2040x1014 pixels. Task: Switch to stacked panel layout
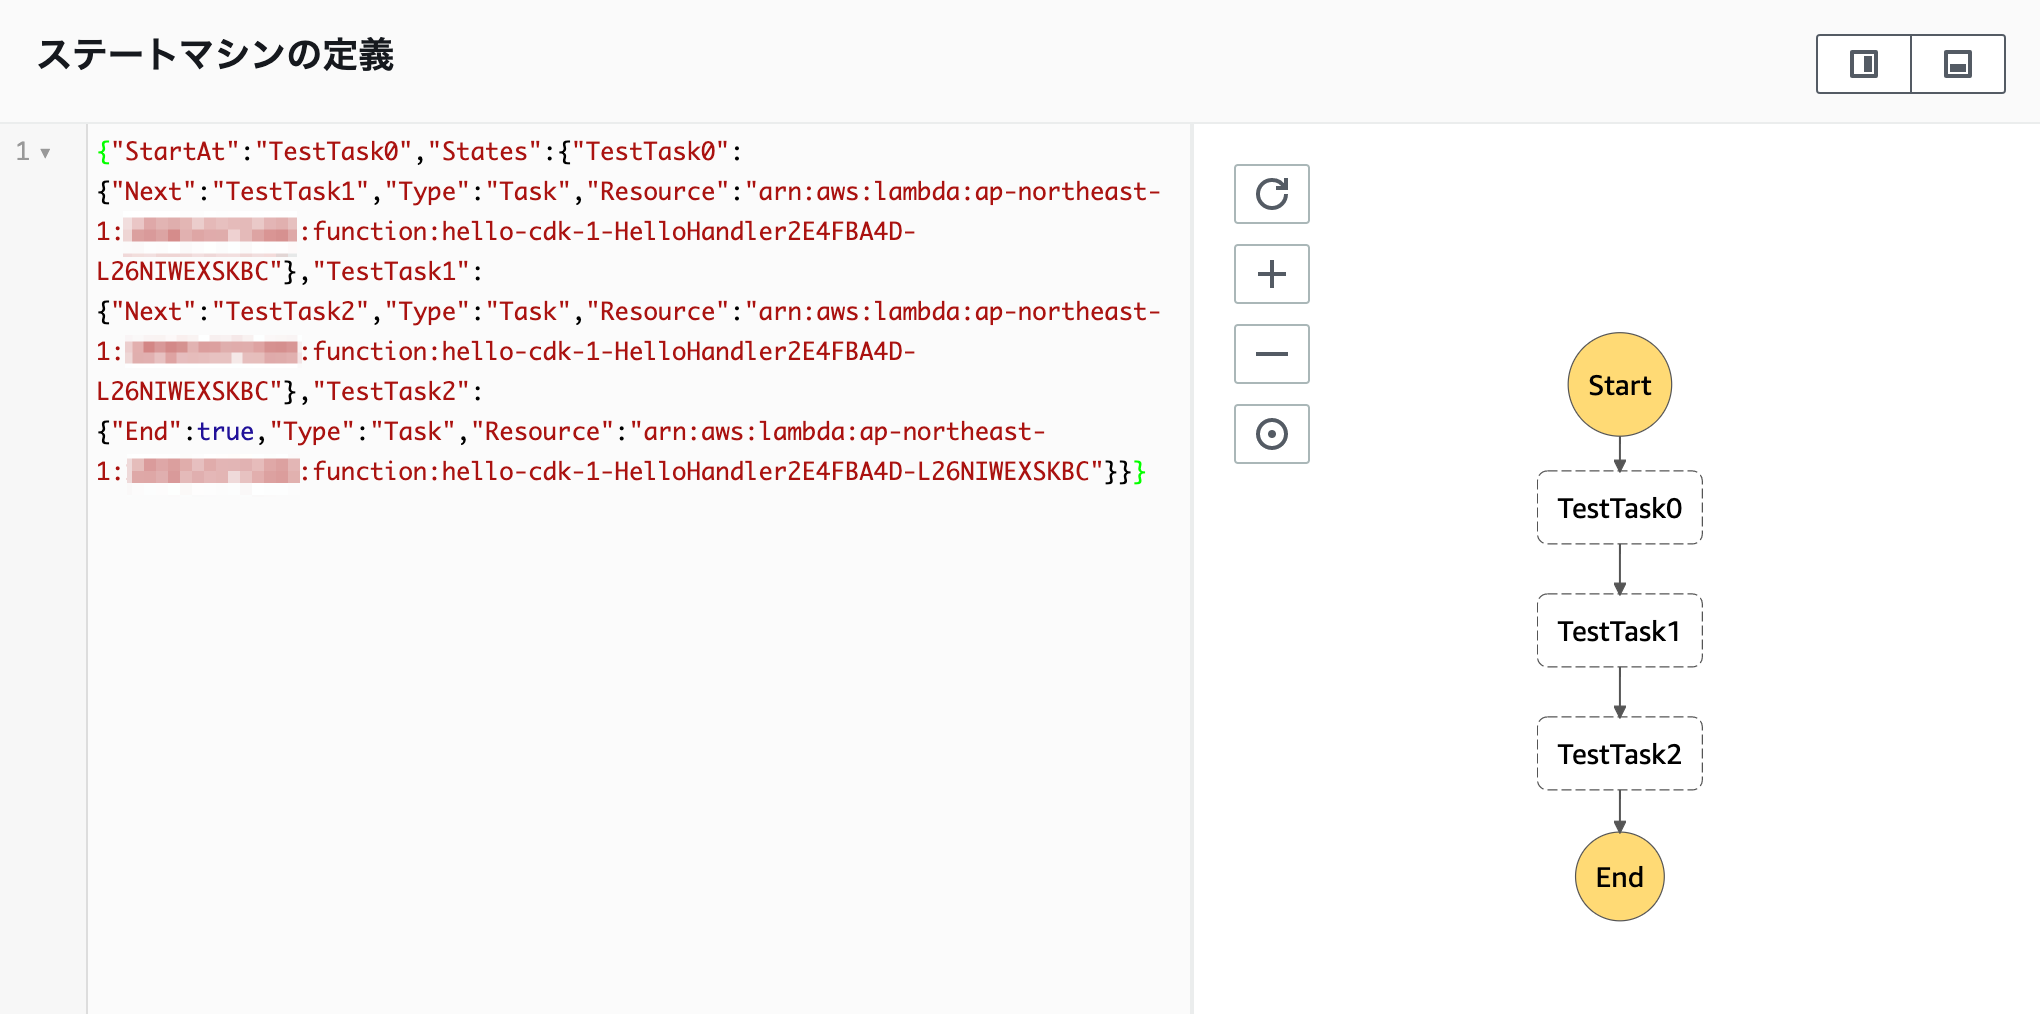click(x=1958, y=63)
